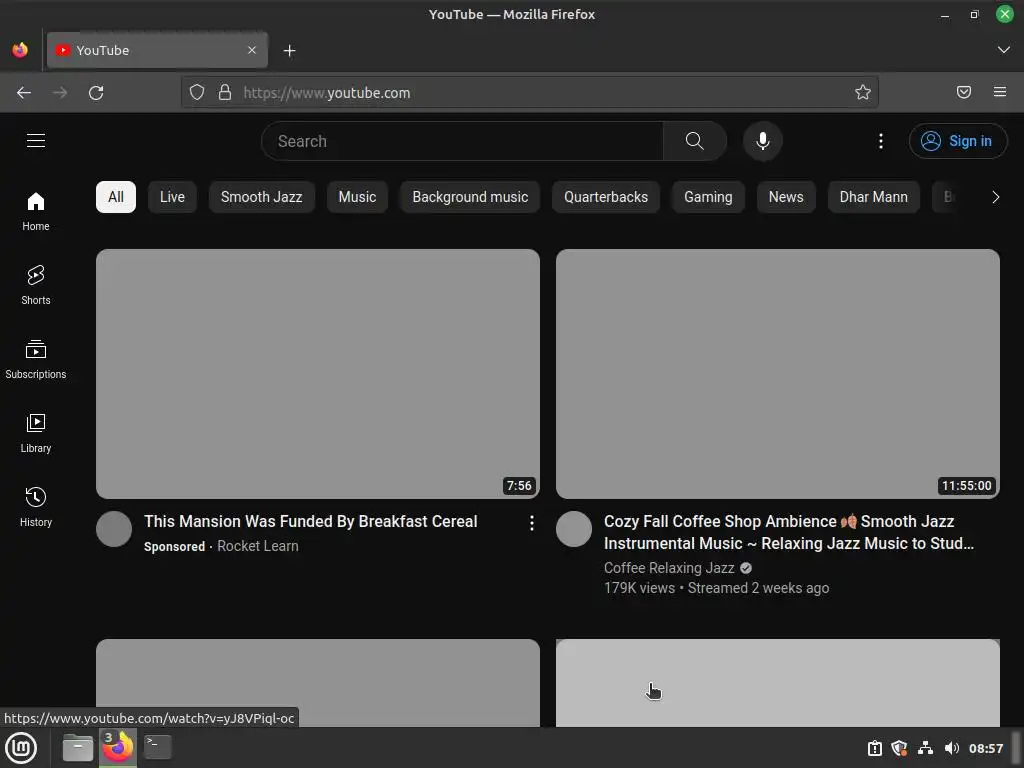Open Shorts from the sidebar
1024x768 pixels.
(x=36, y=285)
